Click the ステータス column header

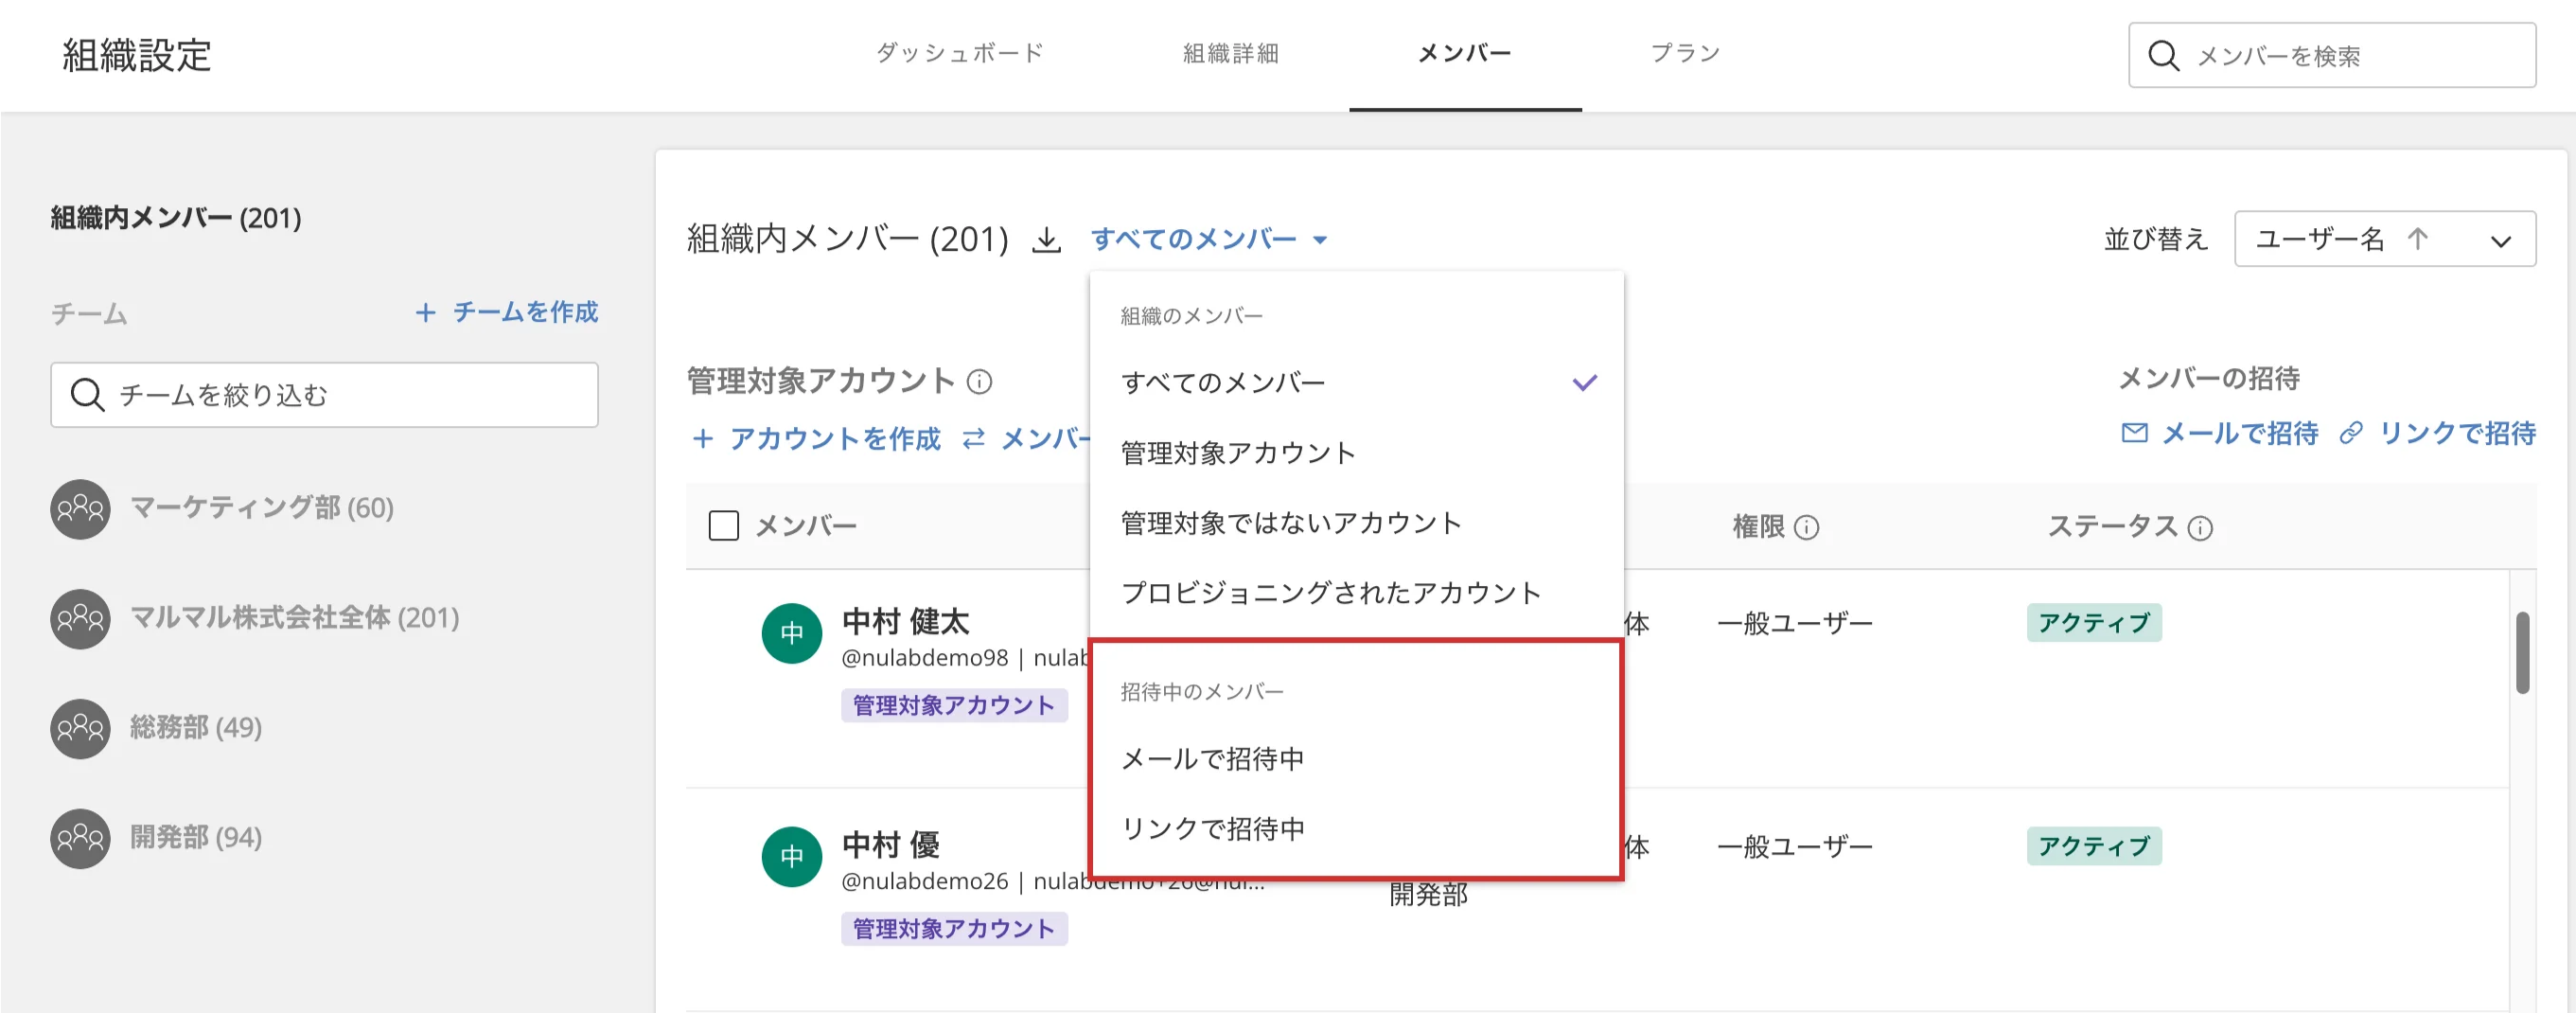pos(2112,527)
